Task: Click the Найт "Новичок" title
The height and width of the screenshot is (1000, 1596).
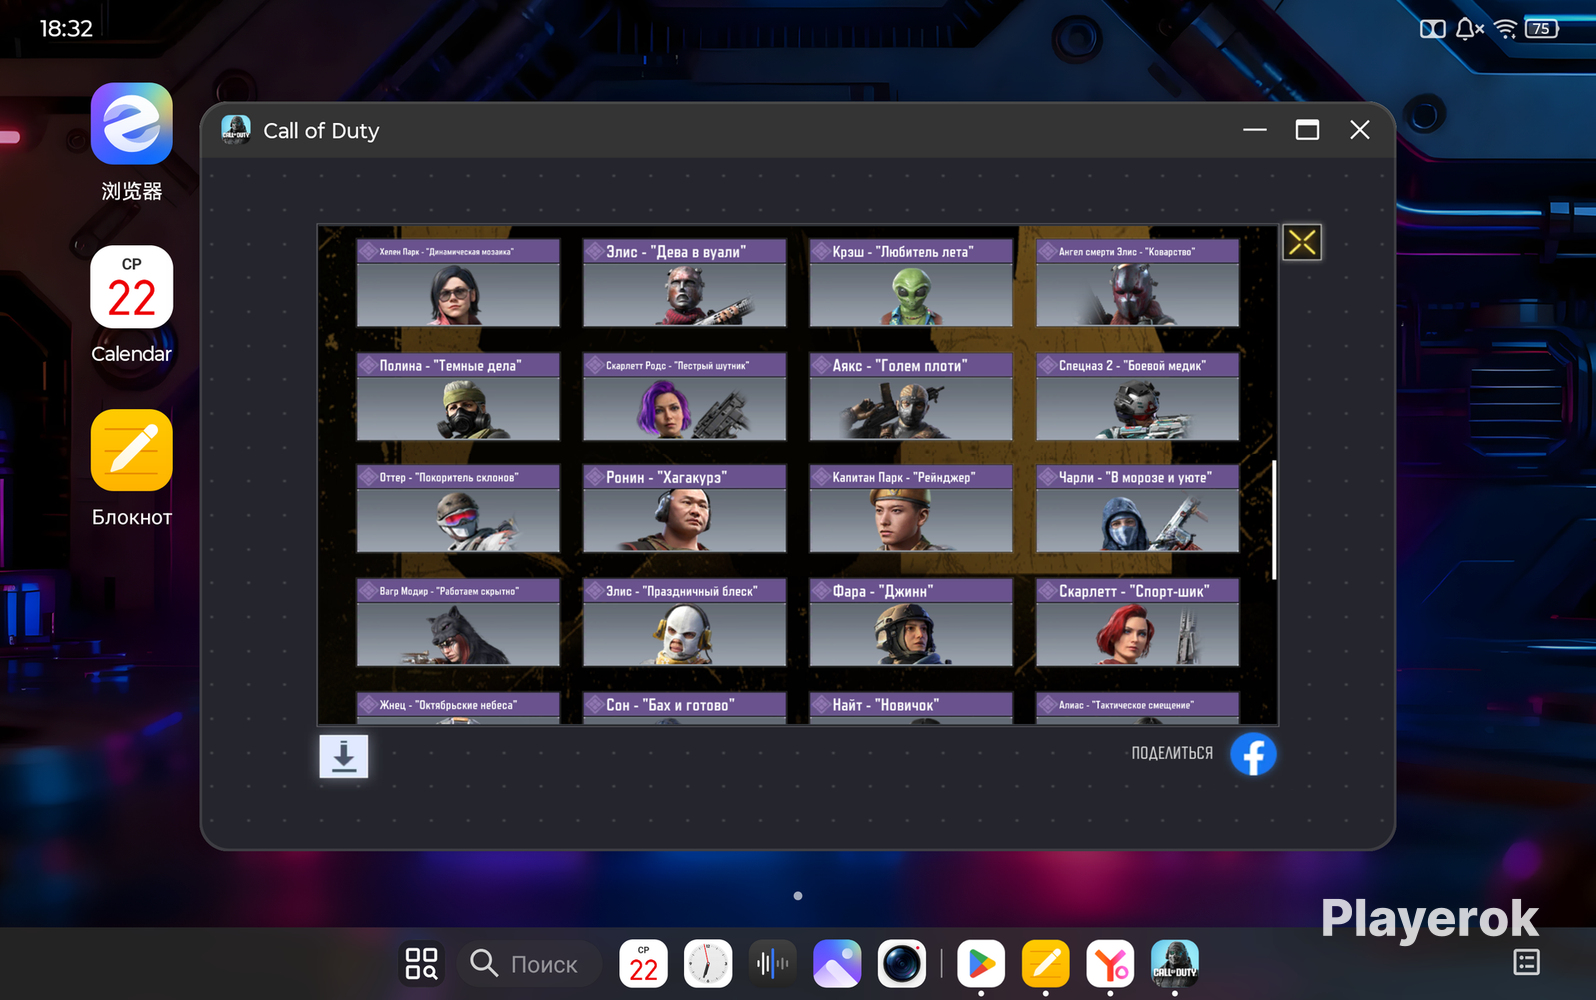Action: pos(886,705)
